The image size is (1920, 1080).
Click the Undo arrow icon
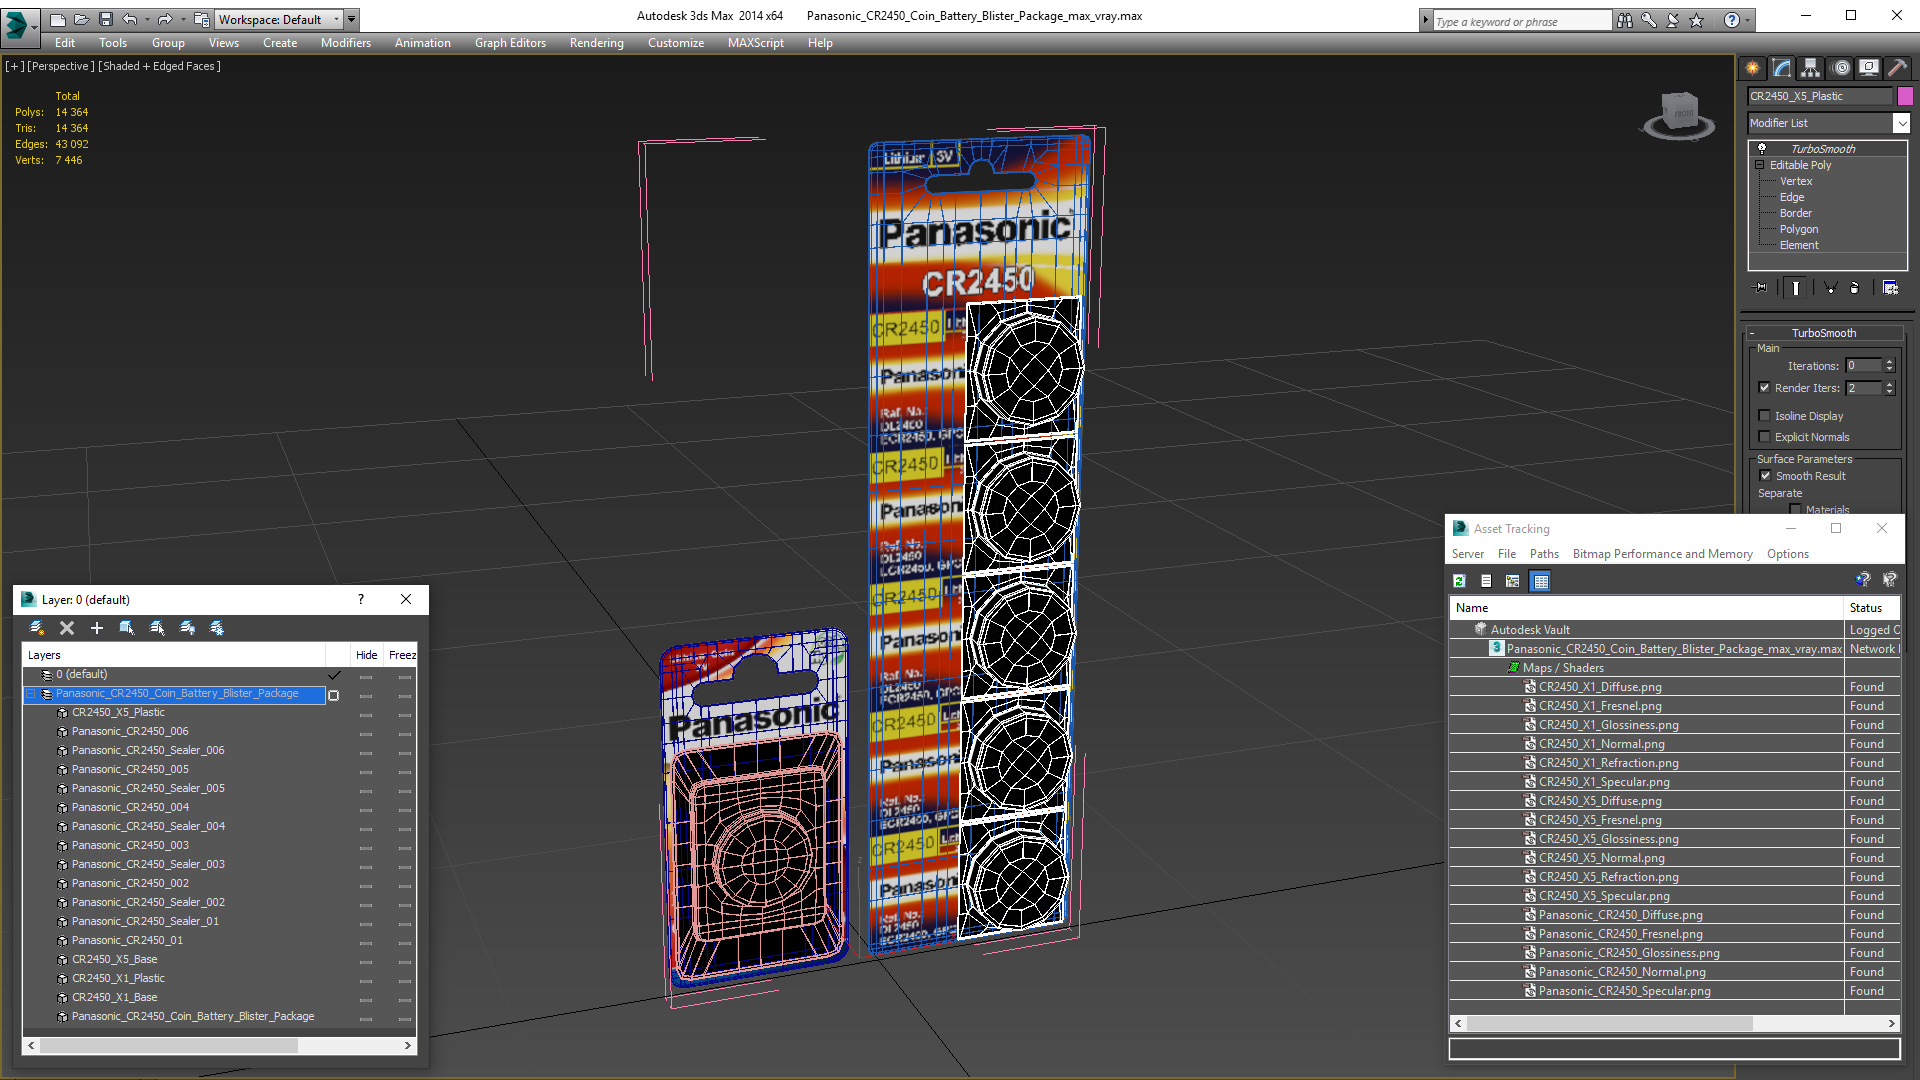coord(129,19)
